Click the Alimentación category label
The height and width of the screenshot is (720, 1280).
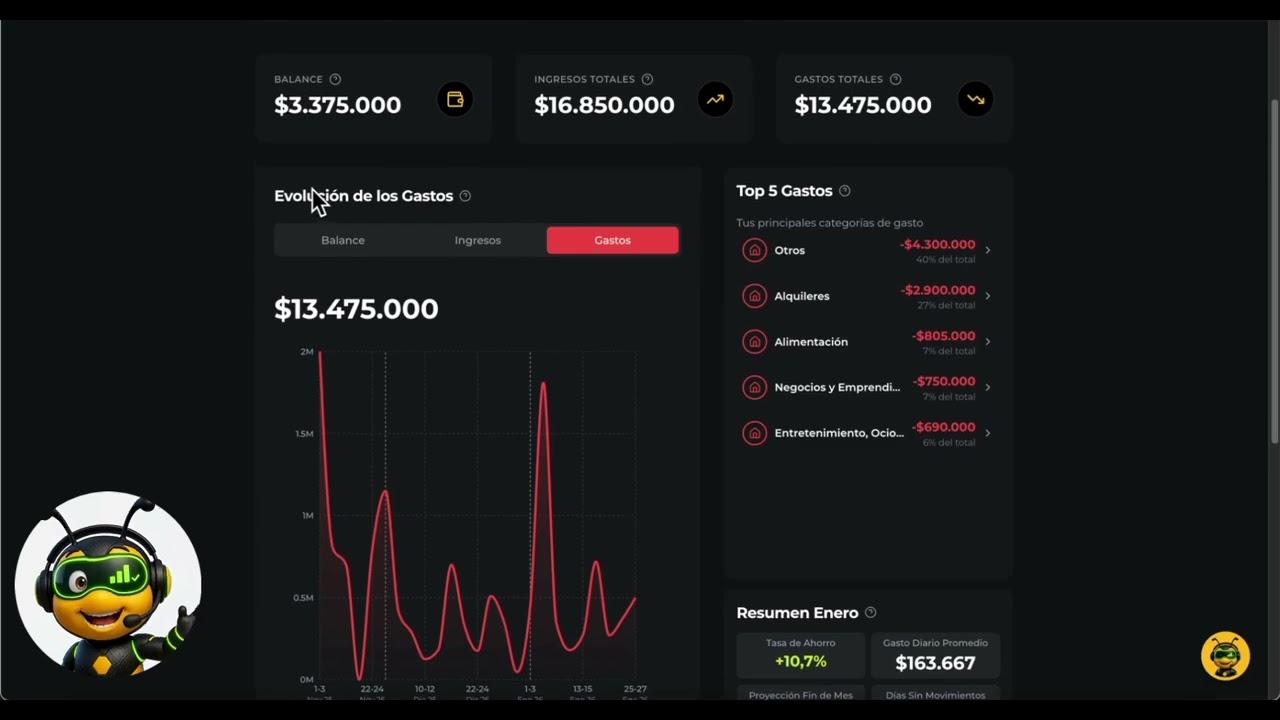tap(811, 342)
